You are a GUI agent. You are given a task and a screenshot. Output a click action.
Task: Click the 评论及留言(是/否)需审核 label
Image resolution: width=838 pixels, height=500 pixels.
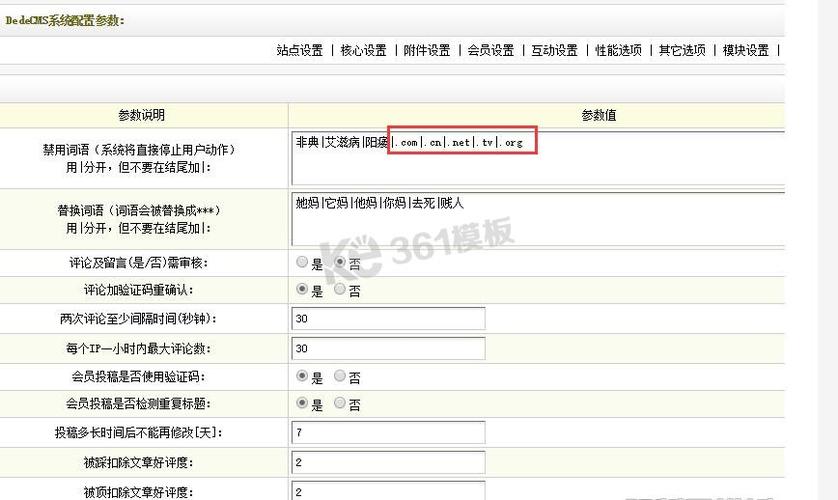pyautogui.click(x=138, y=263)
